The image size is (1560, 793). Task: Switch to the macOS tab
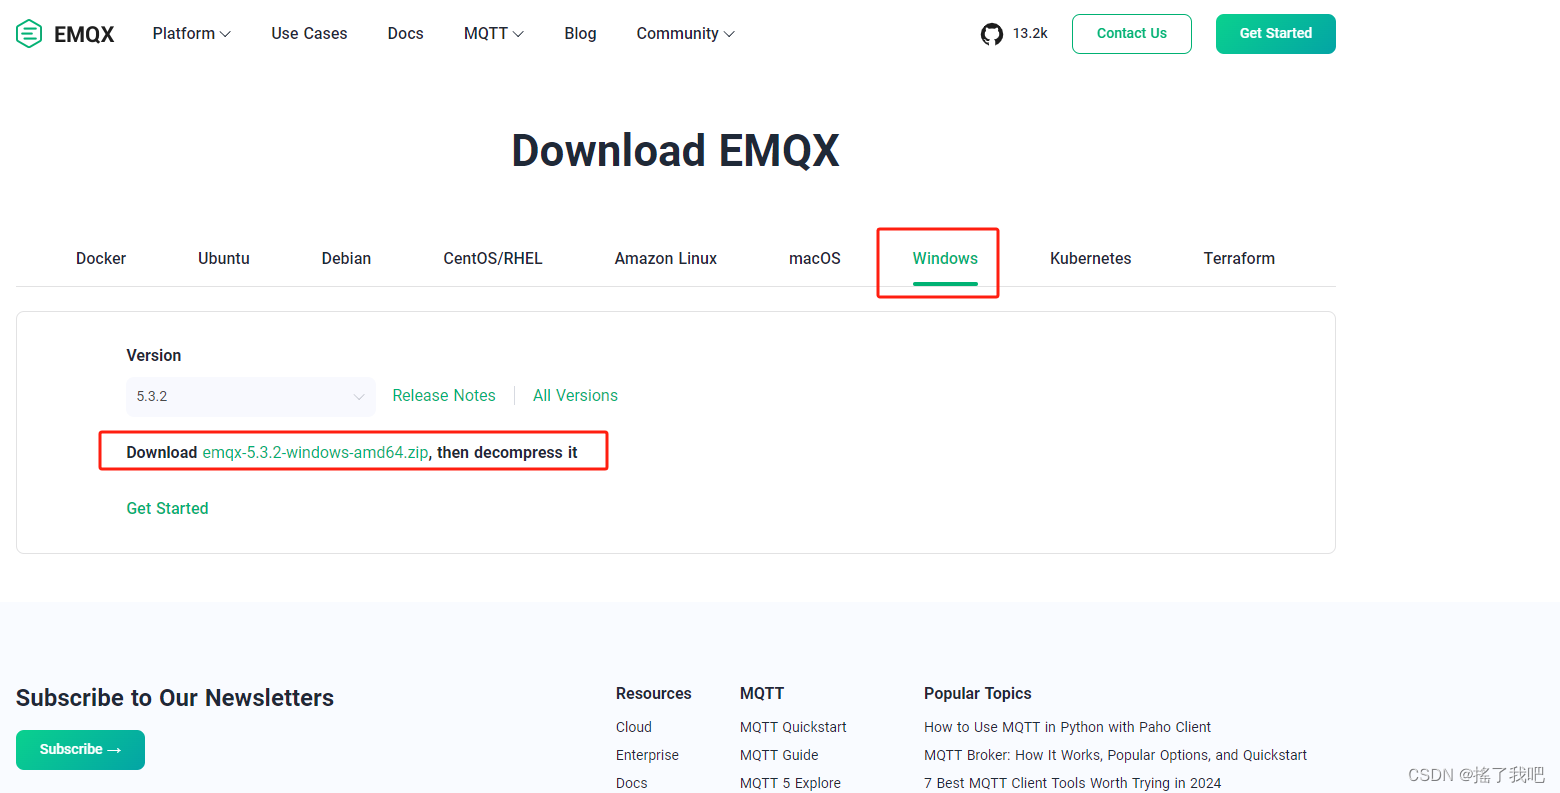click(815, 258)
